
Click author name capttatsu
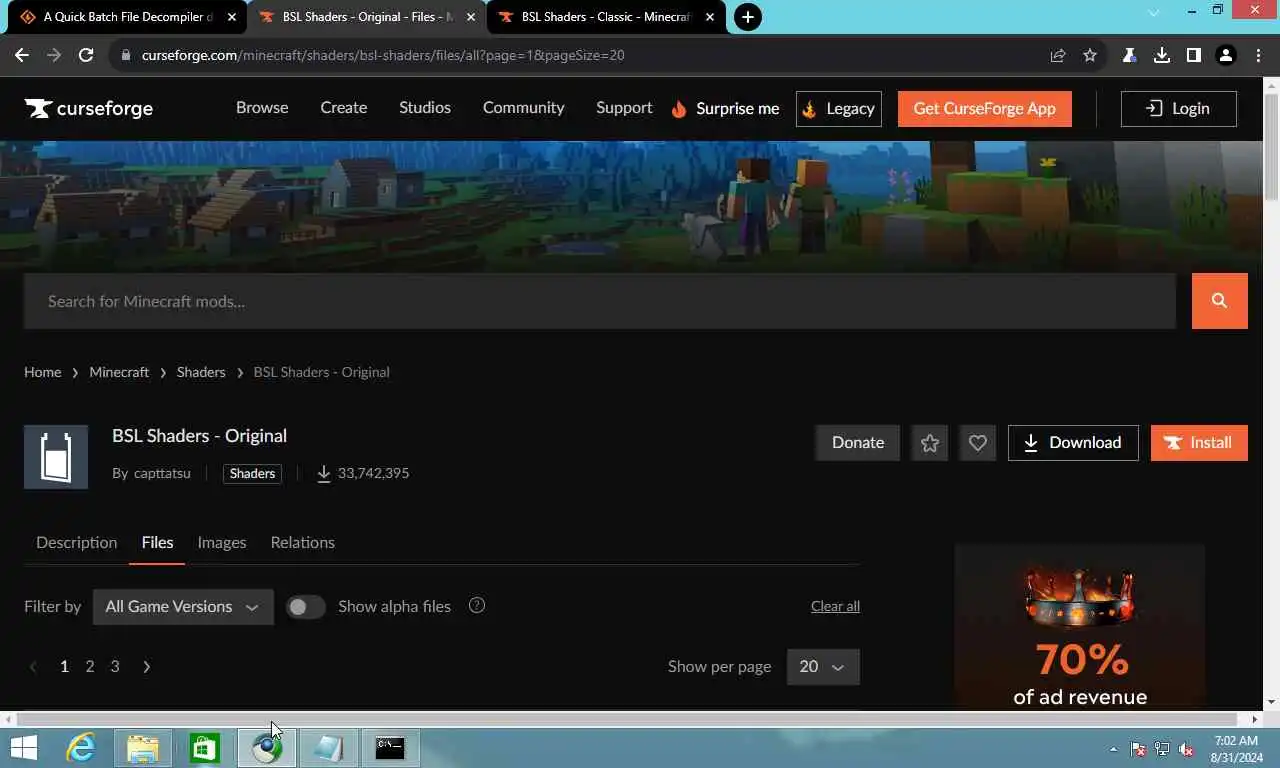click(162, 473)
